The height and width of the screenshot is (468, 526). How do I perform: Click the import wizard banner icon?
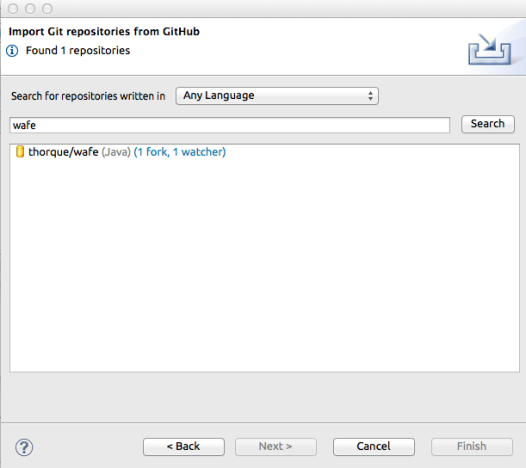tap(489, 49)
